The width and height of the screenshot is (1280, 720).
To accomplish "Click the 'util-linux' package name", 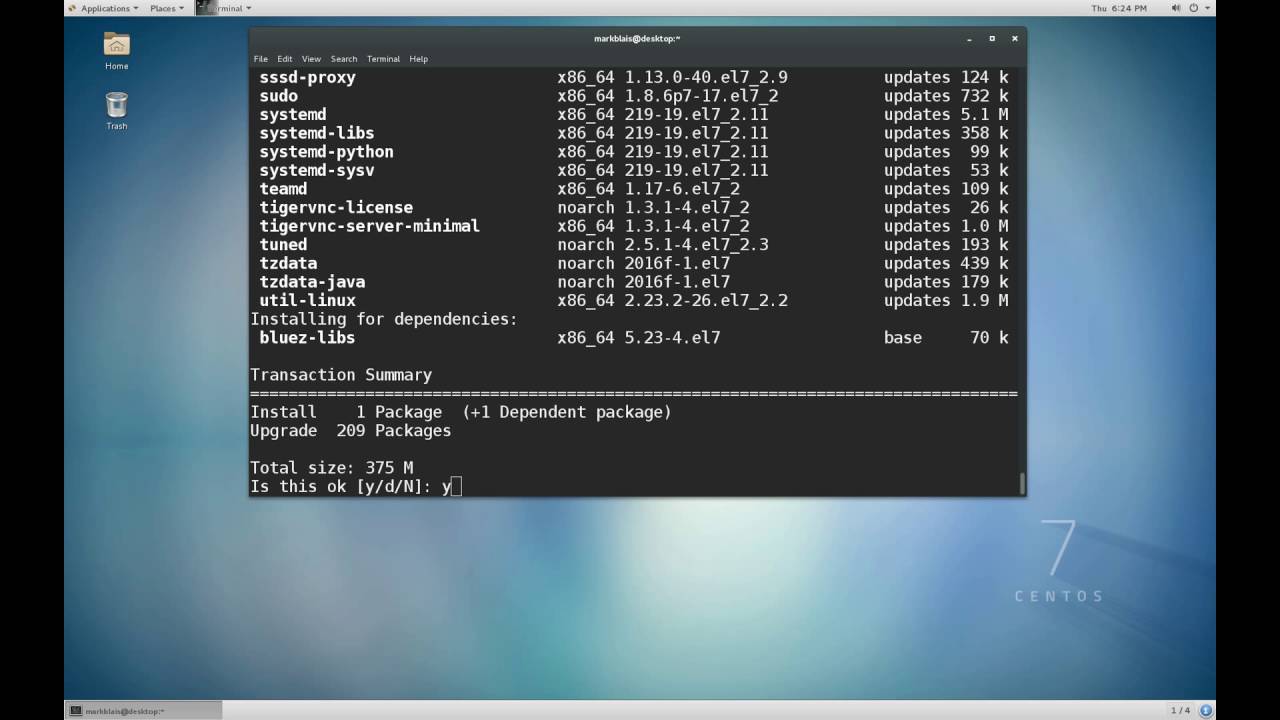I will pos(308,301).
